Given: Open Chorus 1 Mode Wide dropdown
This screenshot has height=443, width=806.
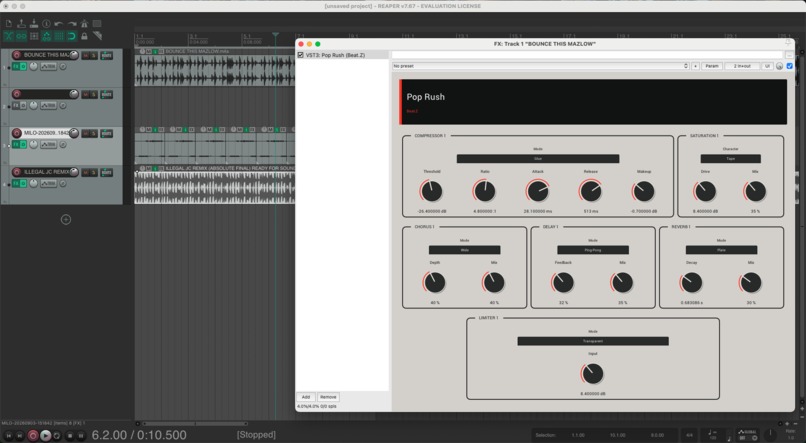Looking at the screenshot, I should click(x=464, y=250).
